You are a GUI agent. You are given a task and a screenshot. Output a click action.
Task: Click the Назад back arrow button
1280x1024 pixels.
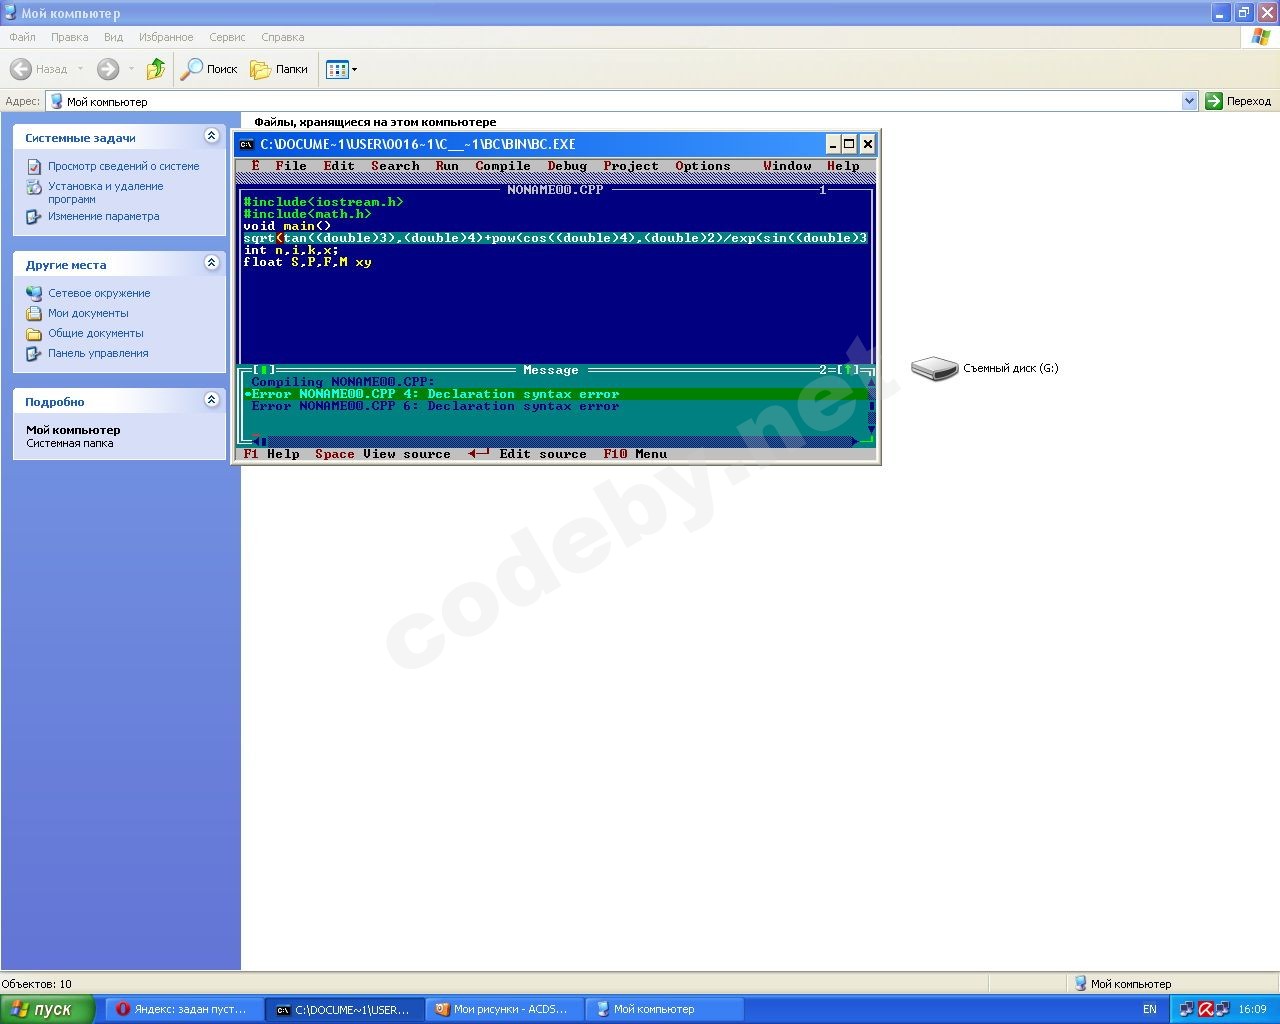pyautogui.click(x=39, y=69)
